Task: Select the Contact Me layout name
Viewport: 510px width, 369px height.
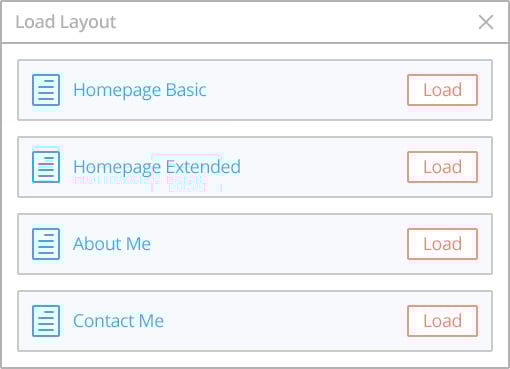Action: (118, 321)
